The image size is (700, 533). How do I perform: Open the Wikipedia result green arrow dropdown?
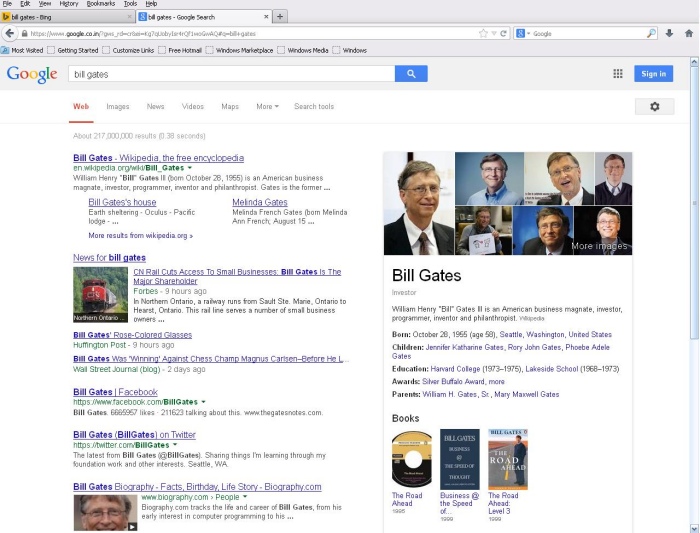pyautogui.click(x=190, y=168)
